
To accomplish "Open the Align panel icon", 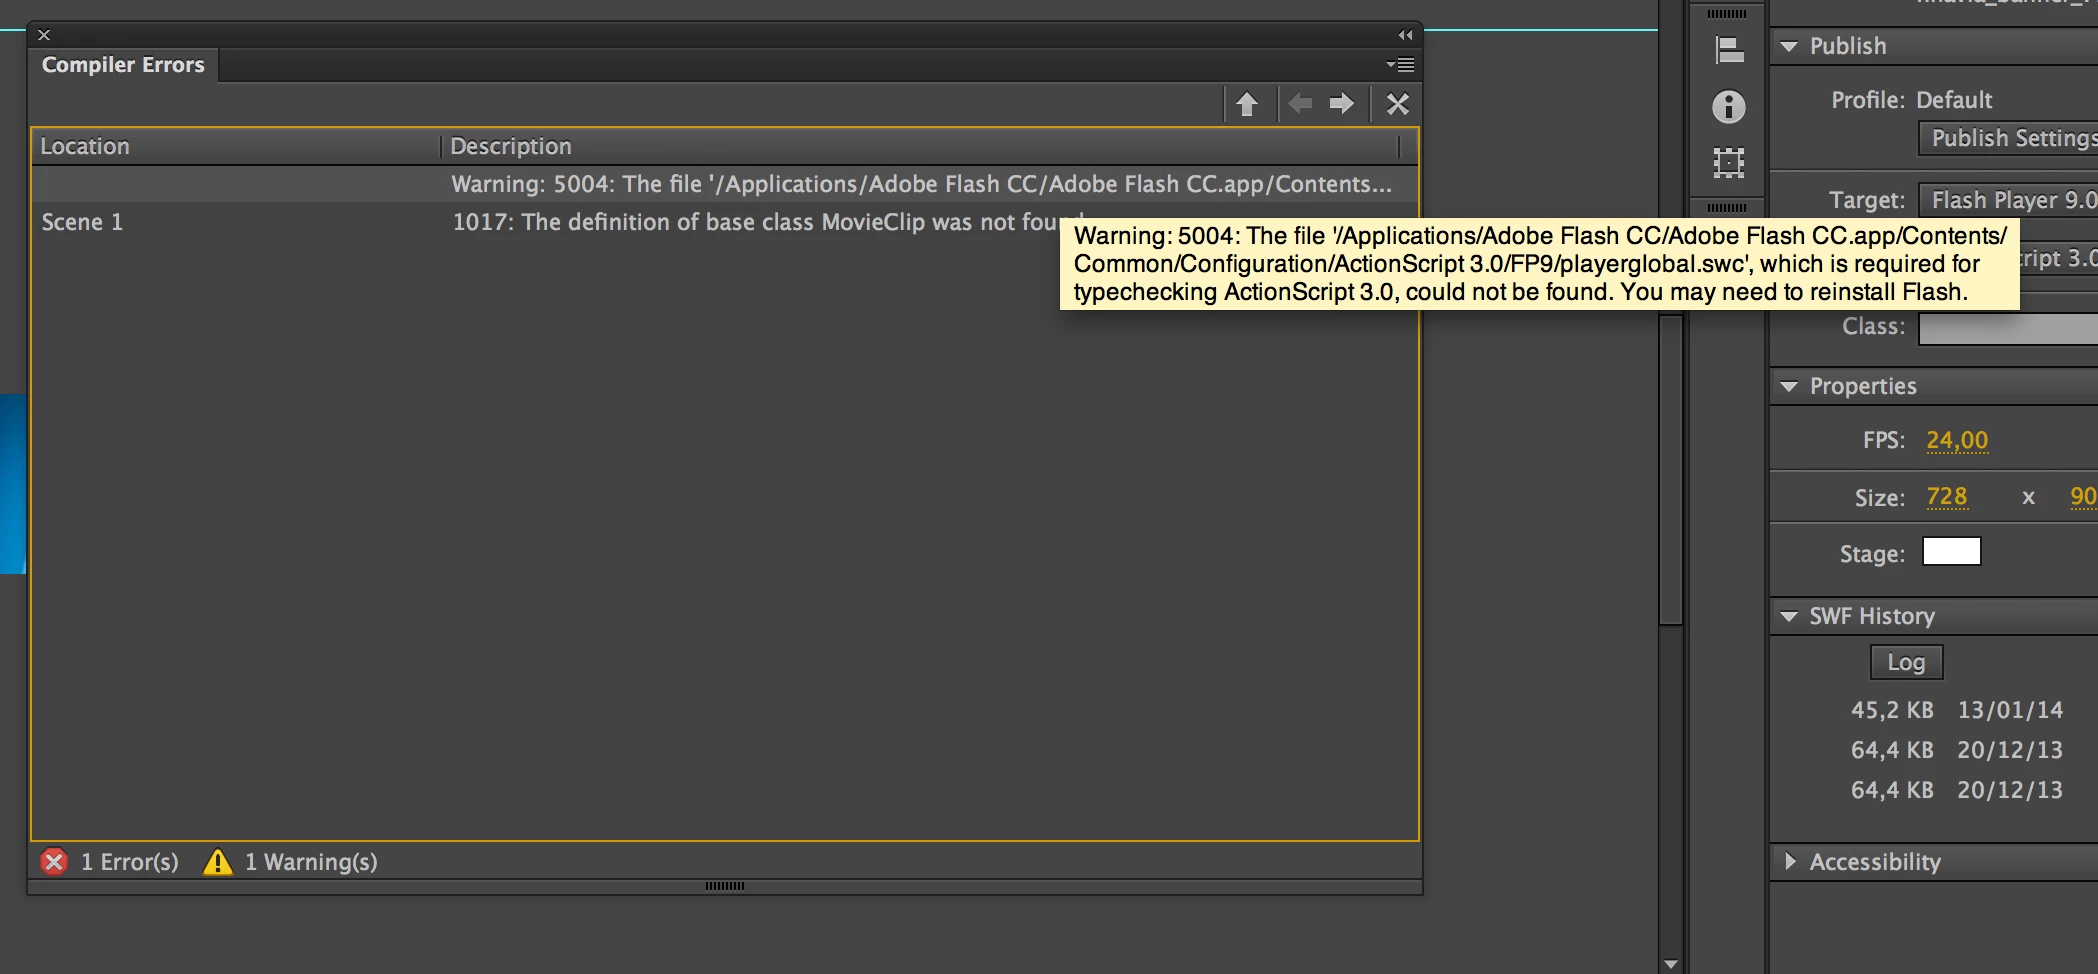I will click(x=1729, y=50).
